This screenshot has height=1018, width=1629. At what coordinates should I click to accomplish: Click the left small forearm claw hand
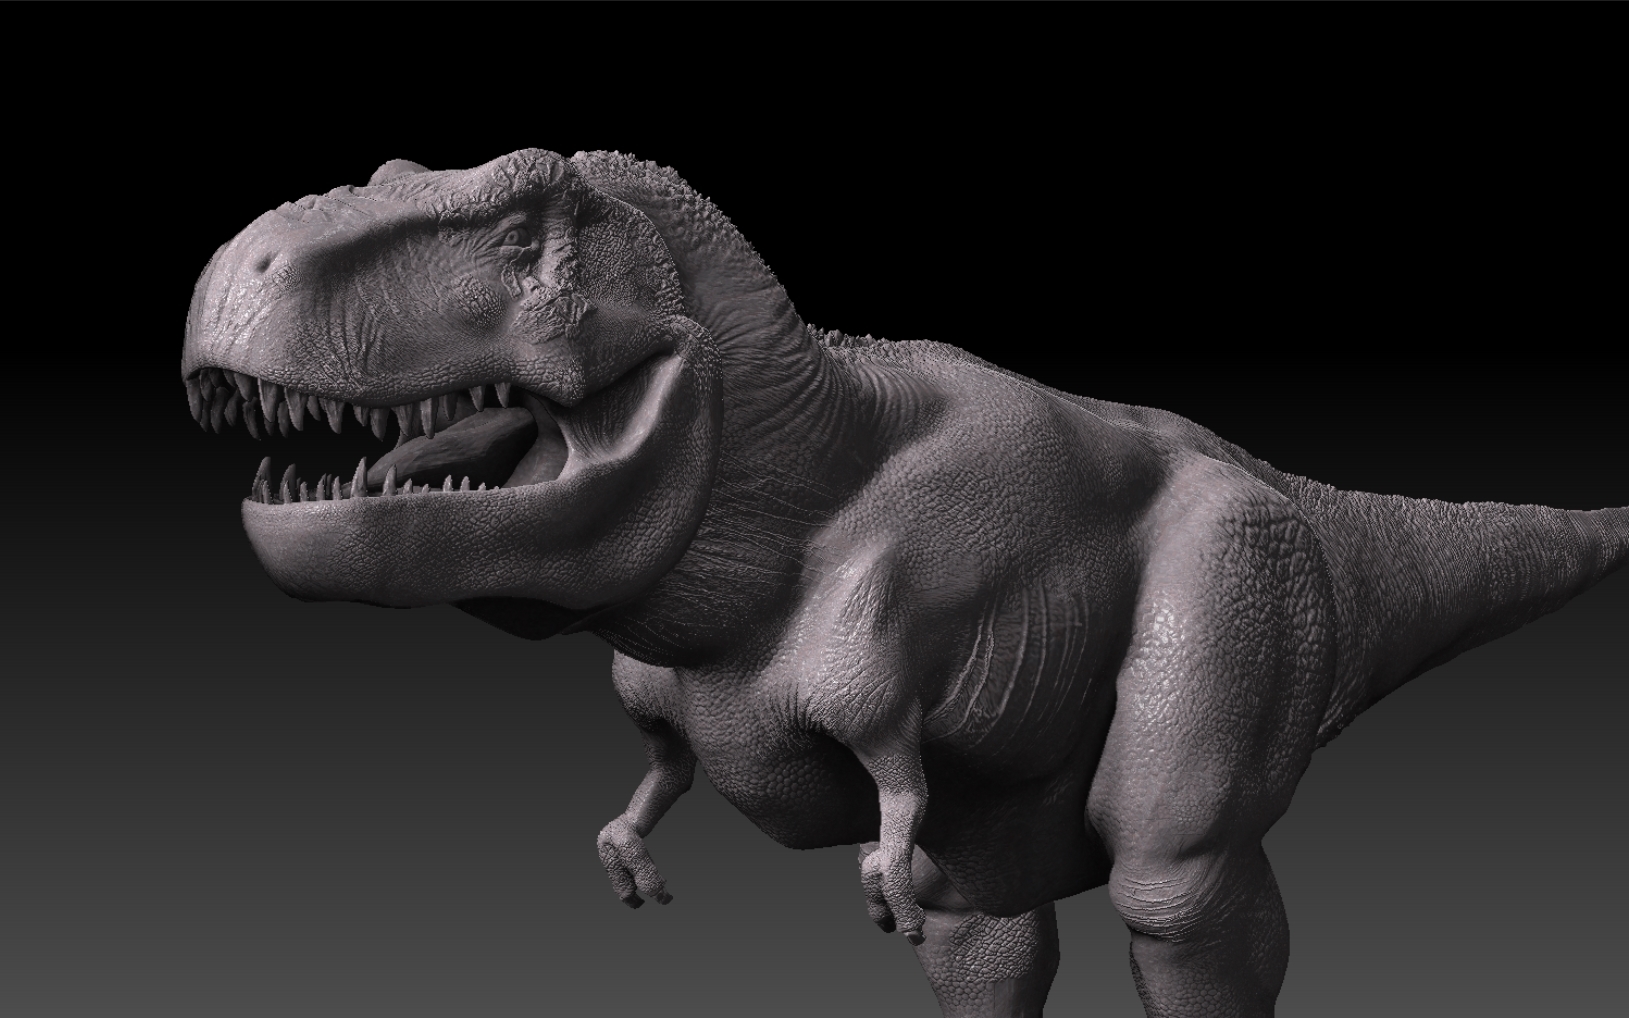click(632, 862)
